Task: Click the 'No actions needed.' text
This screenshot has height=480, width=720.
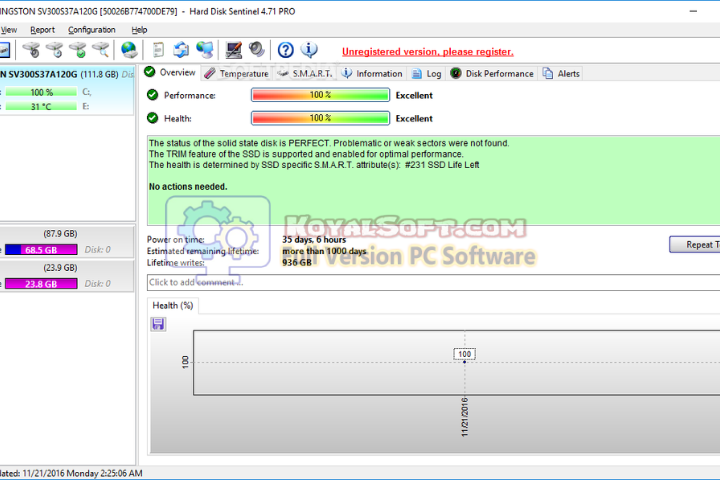Action: (x=188, y=186)
